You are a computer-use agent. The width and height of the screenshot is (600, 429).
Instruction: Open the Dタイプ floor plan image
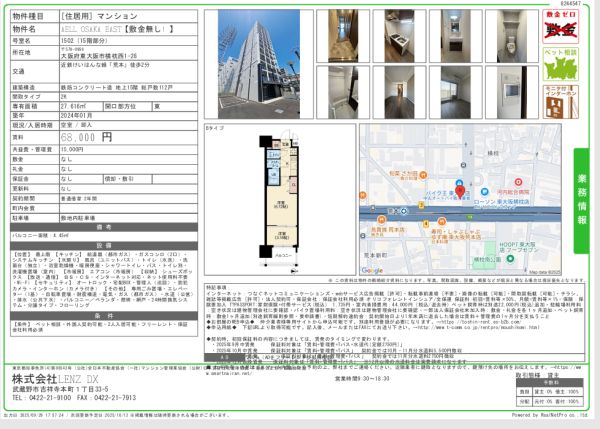(280, 199)
